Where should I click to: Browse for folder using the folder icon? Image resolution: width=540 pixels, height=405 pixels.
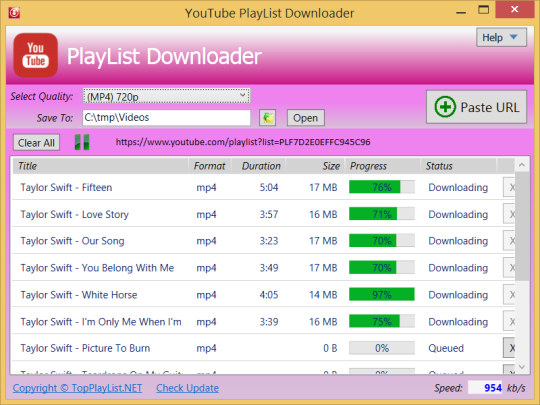(268, 118)
